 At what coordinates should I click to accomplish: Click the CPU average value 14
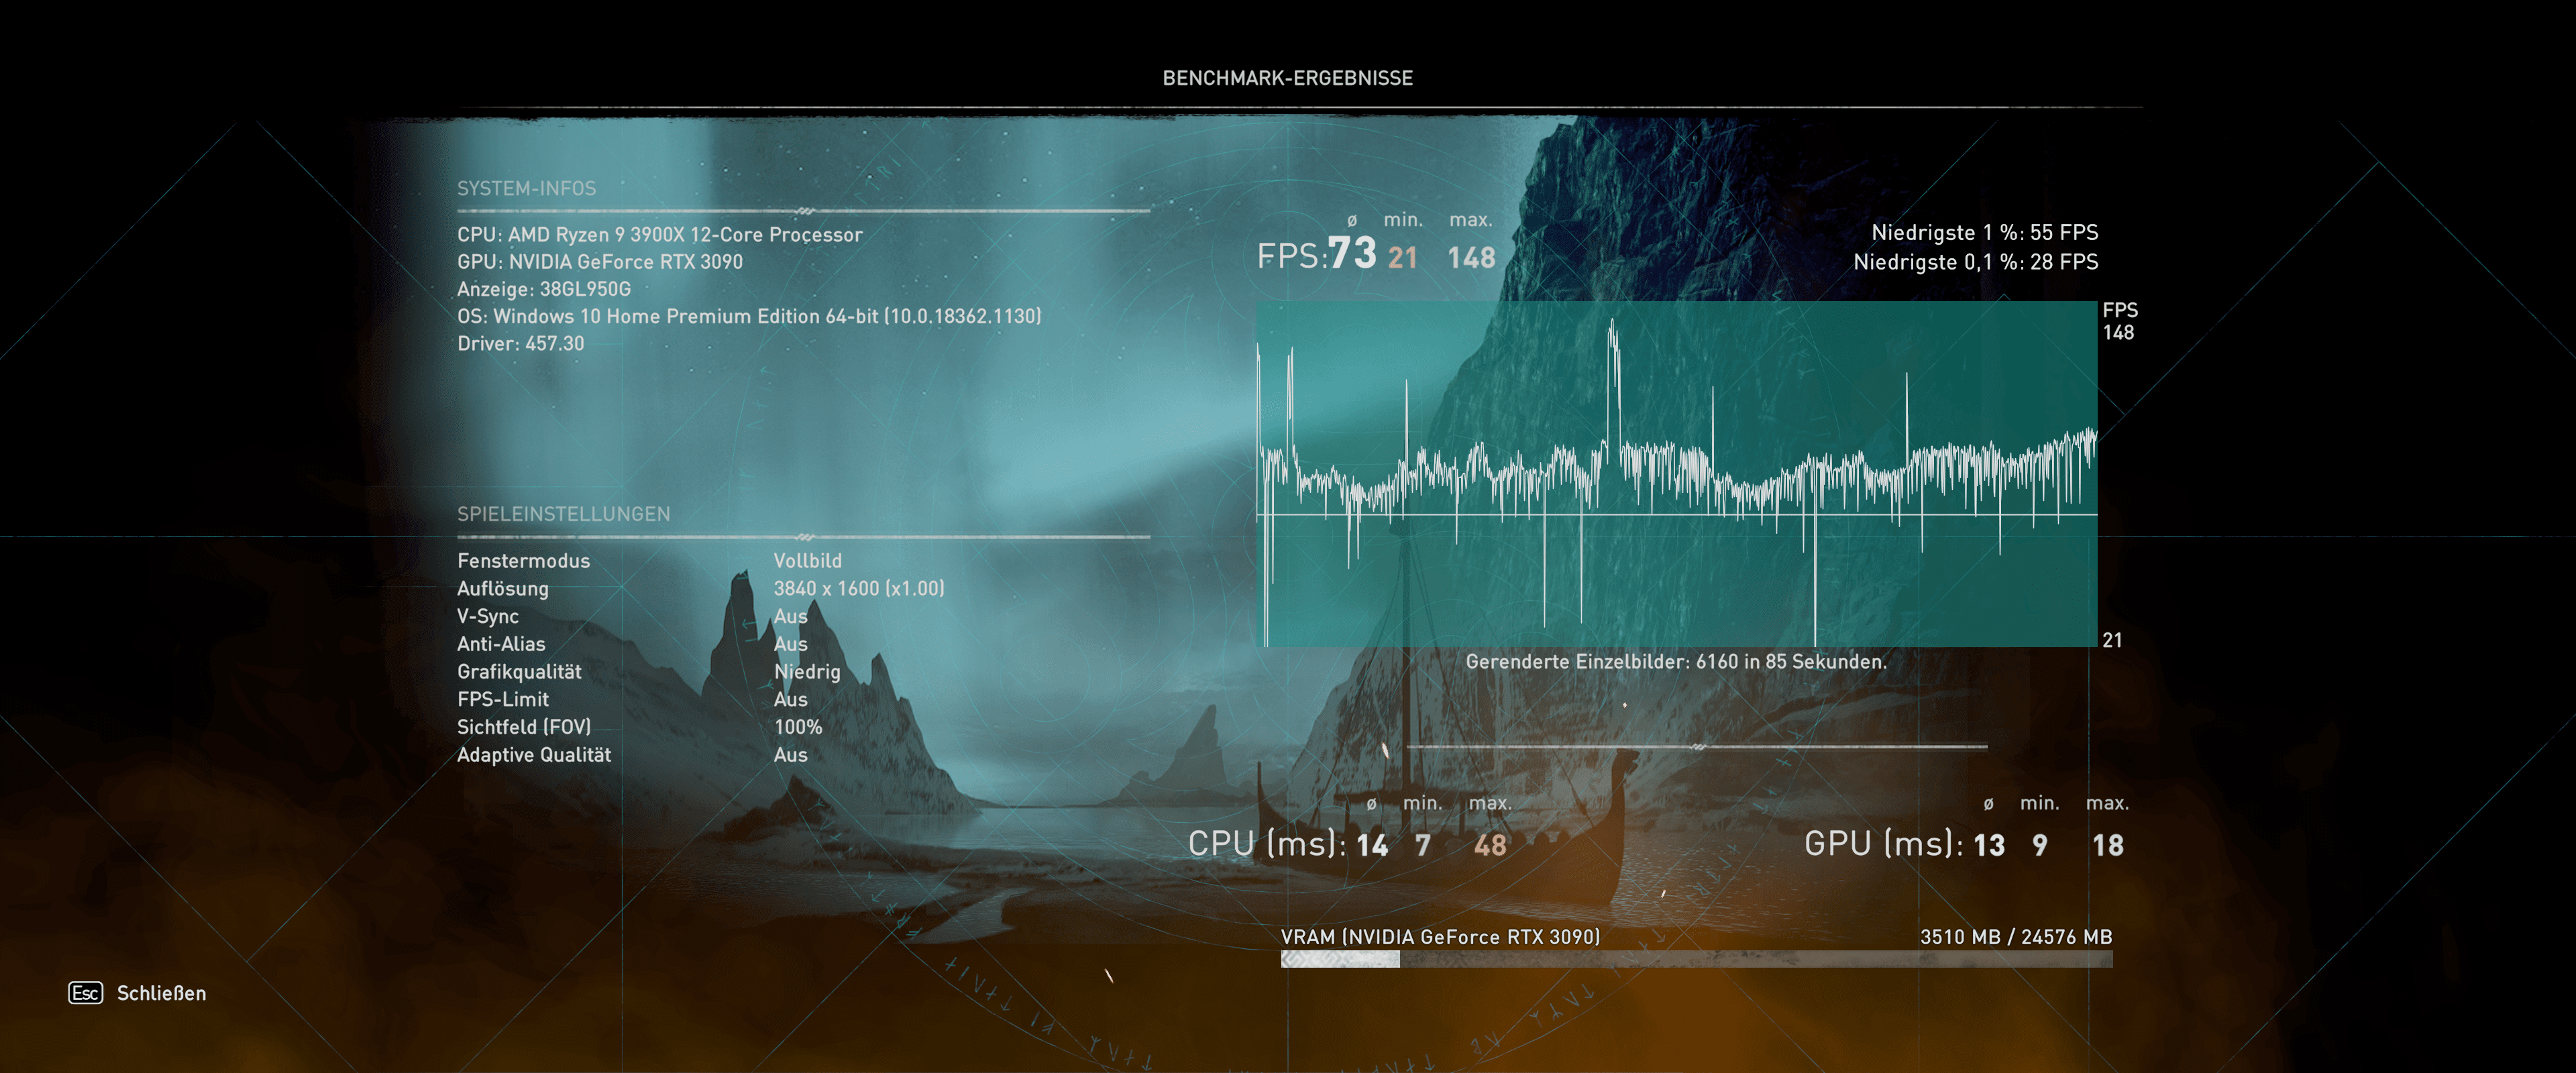point(1372,846)
